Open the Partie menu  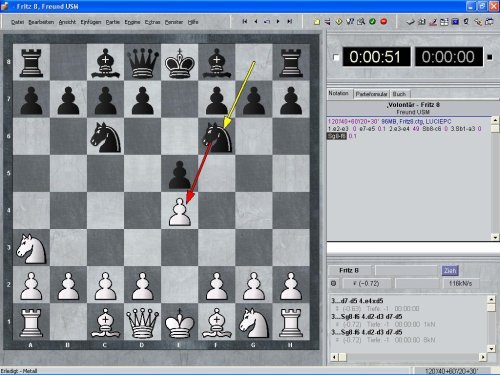[x=113, y=22]
